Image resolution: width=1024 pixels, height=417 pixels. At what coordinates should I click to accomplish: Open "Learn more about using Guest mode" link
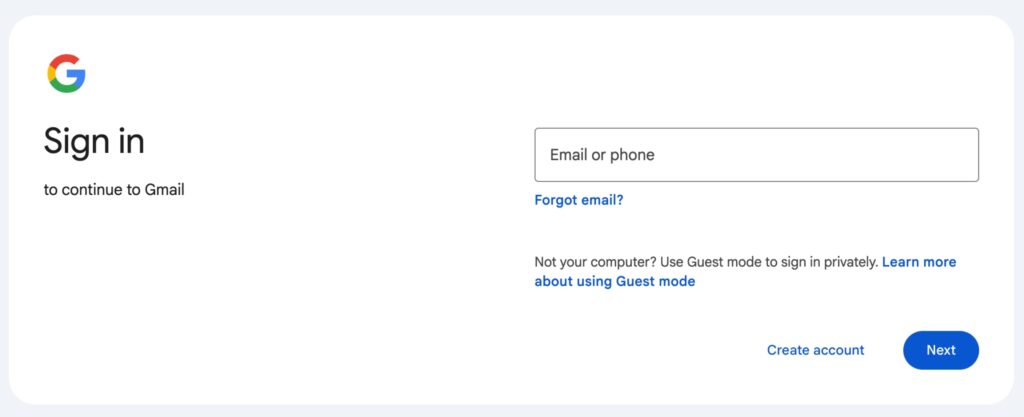pyautogui.click(x=918, y=262)
